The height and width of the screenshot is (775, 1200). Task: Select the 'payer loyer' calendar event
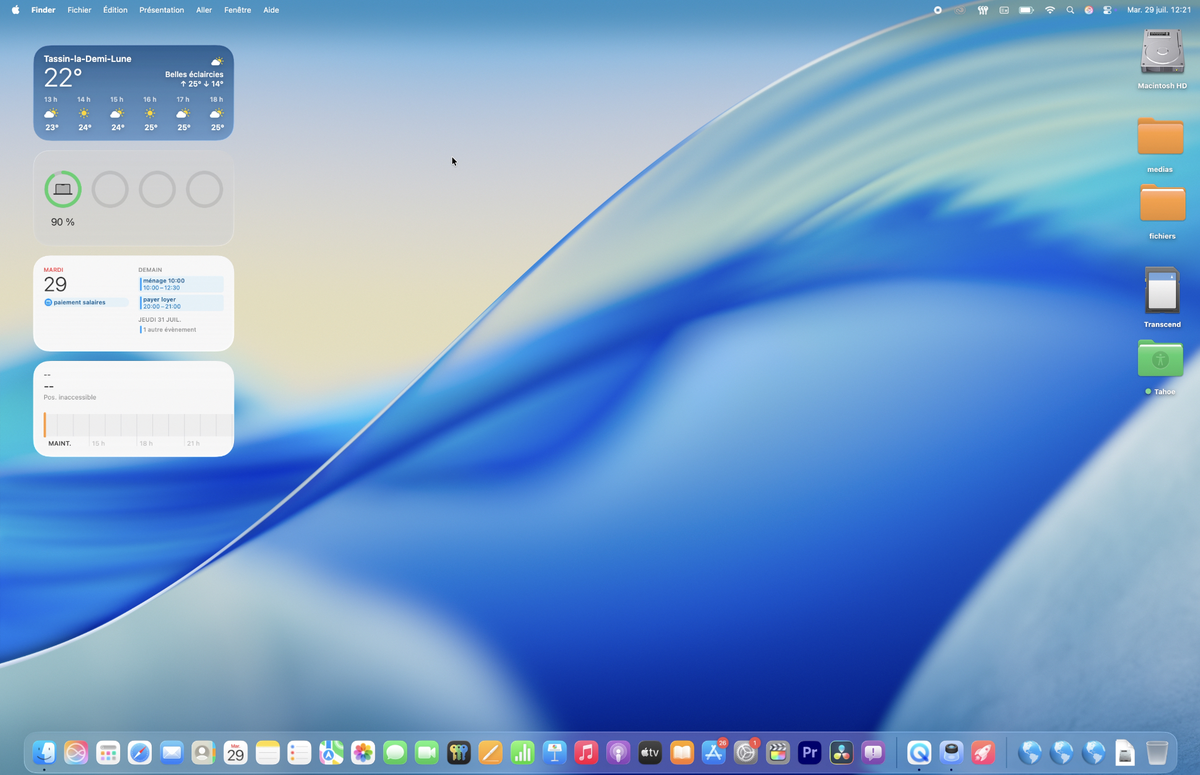pos(179,301)
